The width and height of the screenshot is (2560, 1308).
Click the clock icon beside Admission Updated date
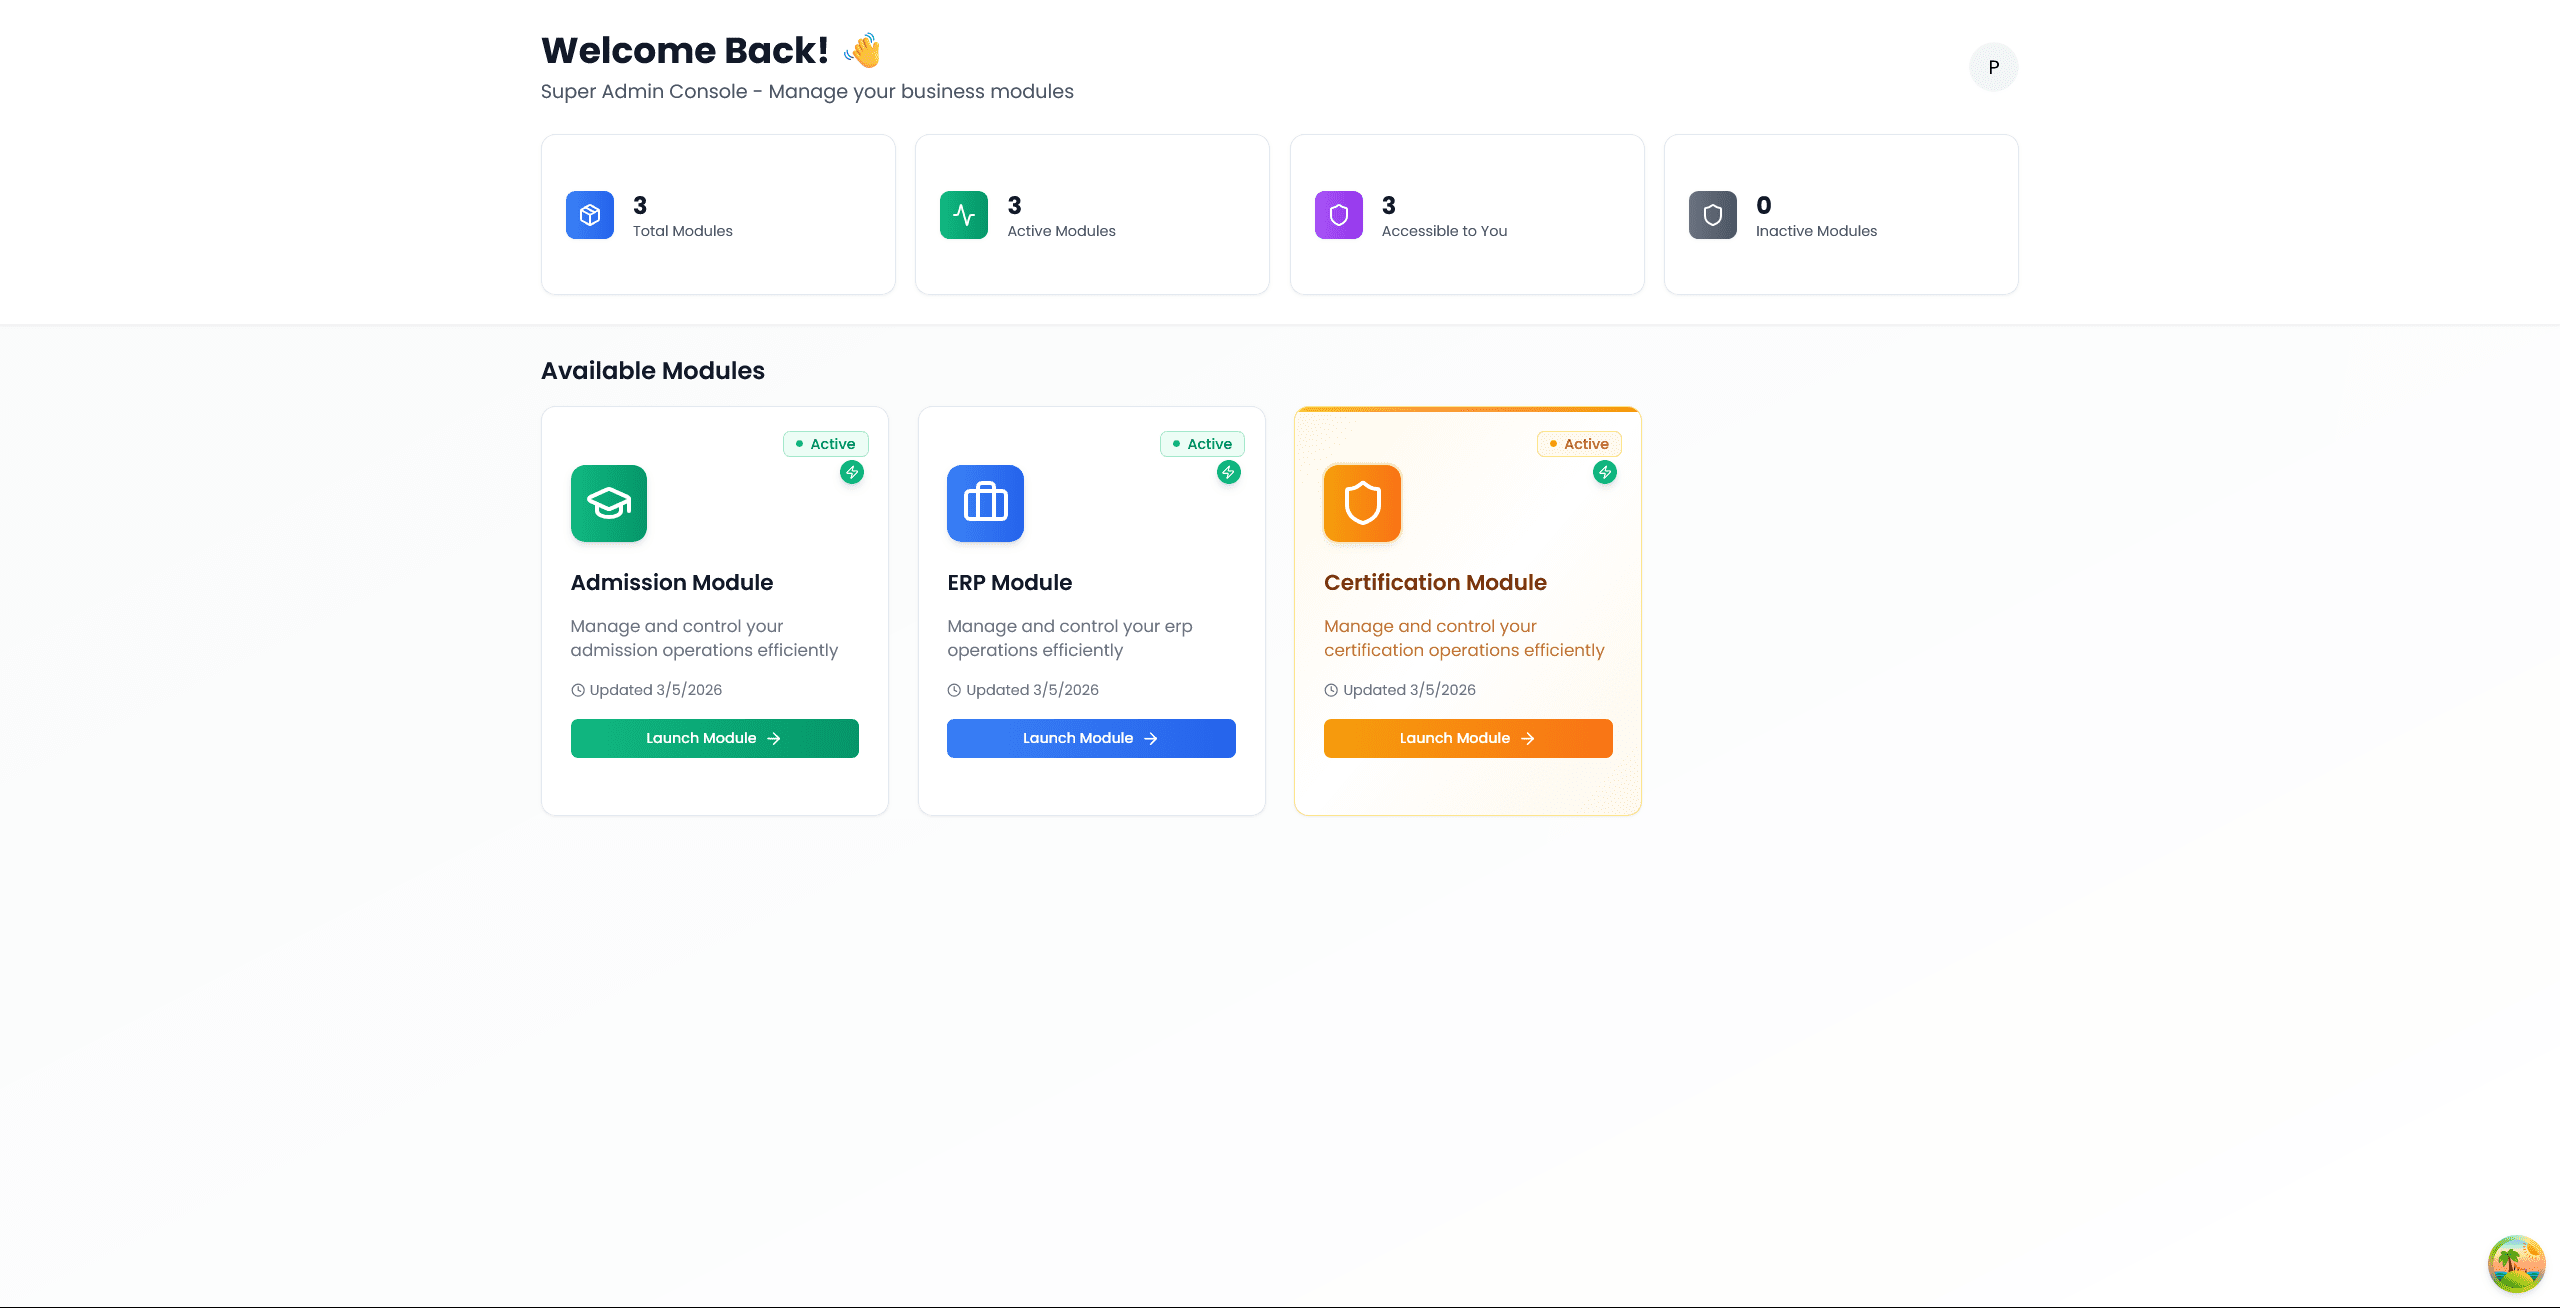578,690
